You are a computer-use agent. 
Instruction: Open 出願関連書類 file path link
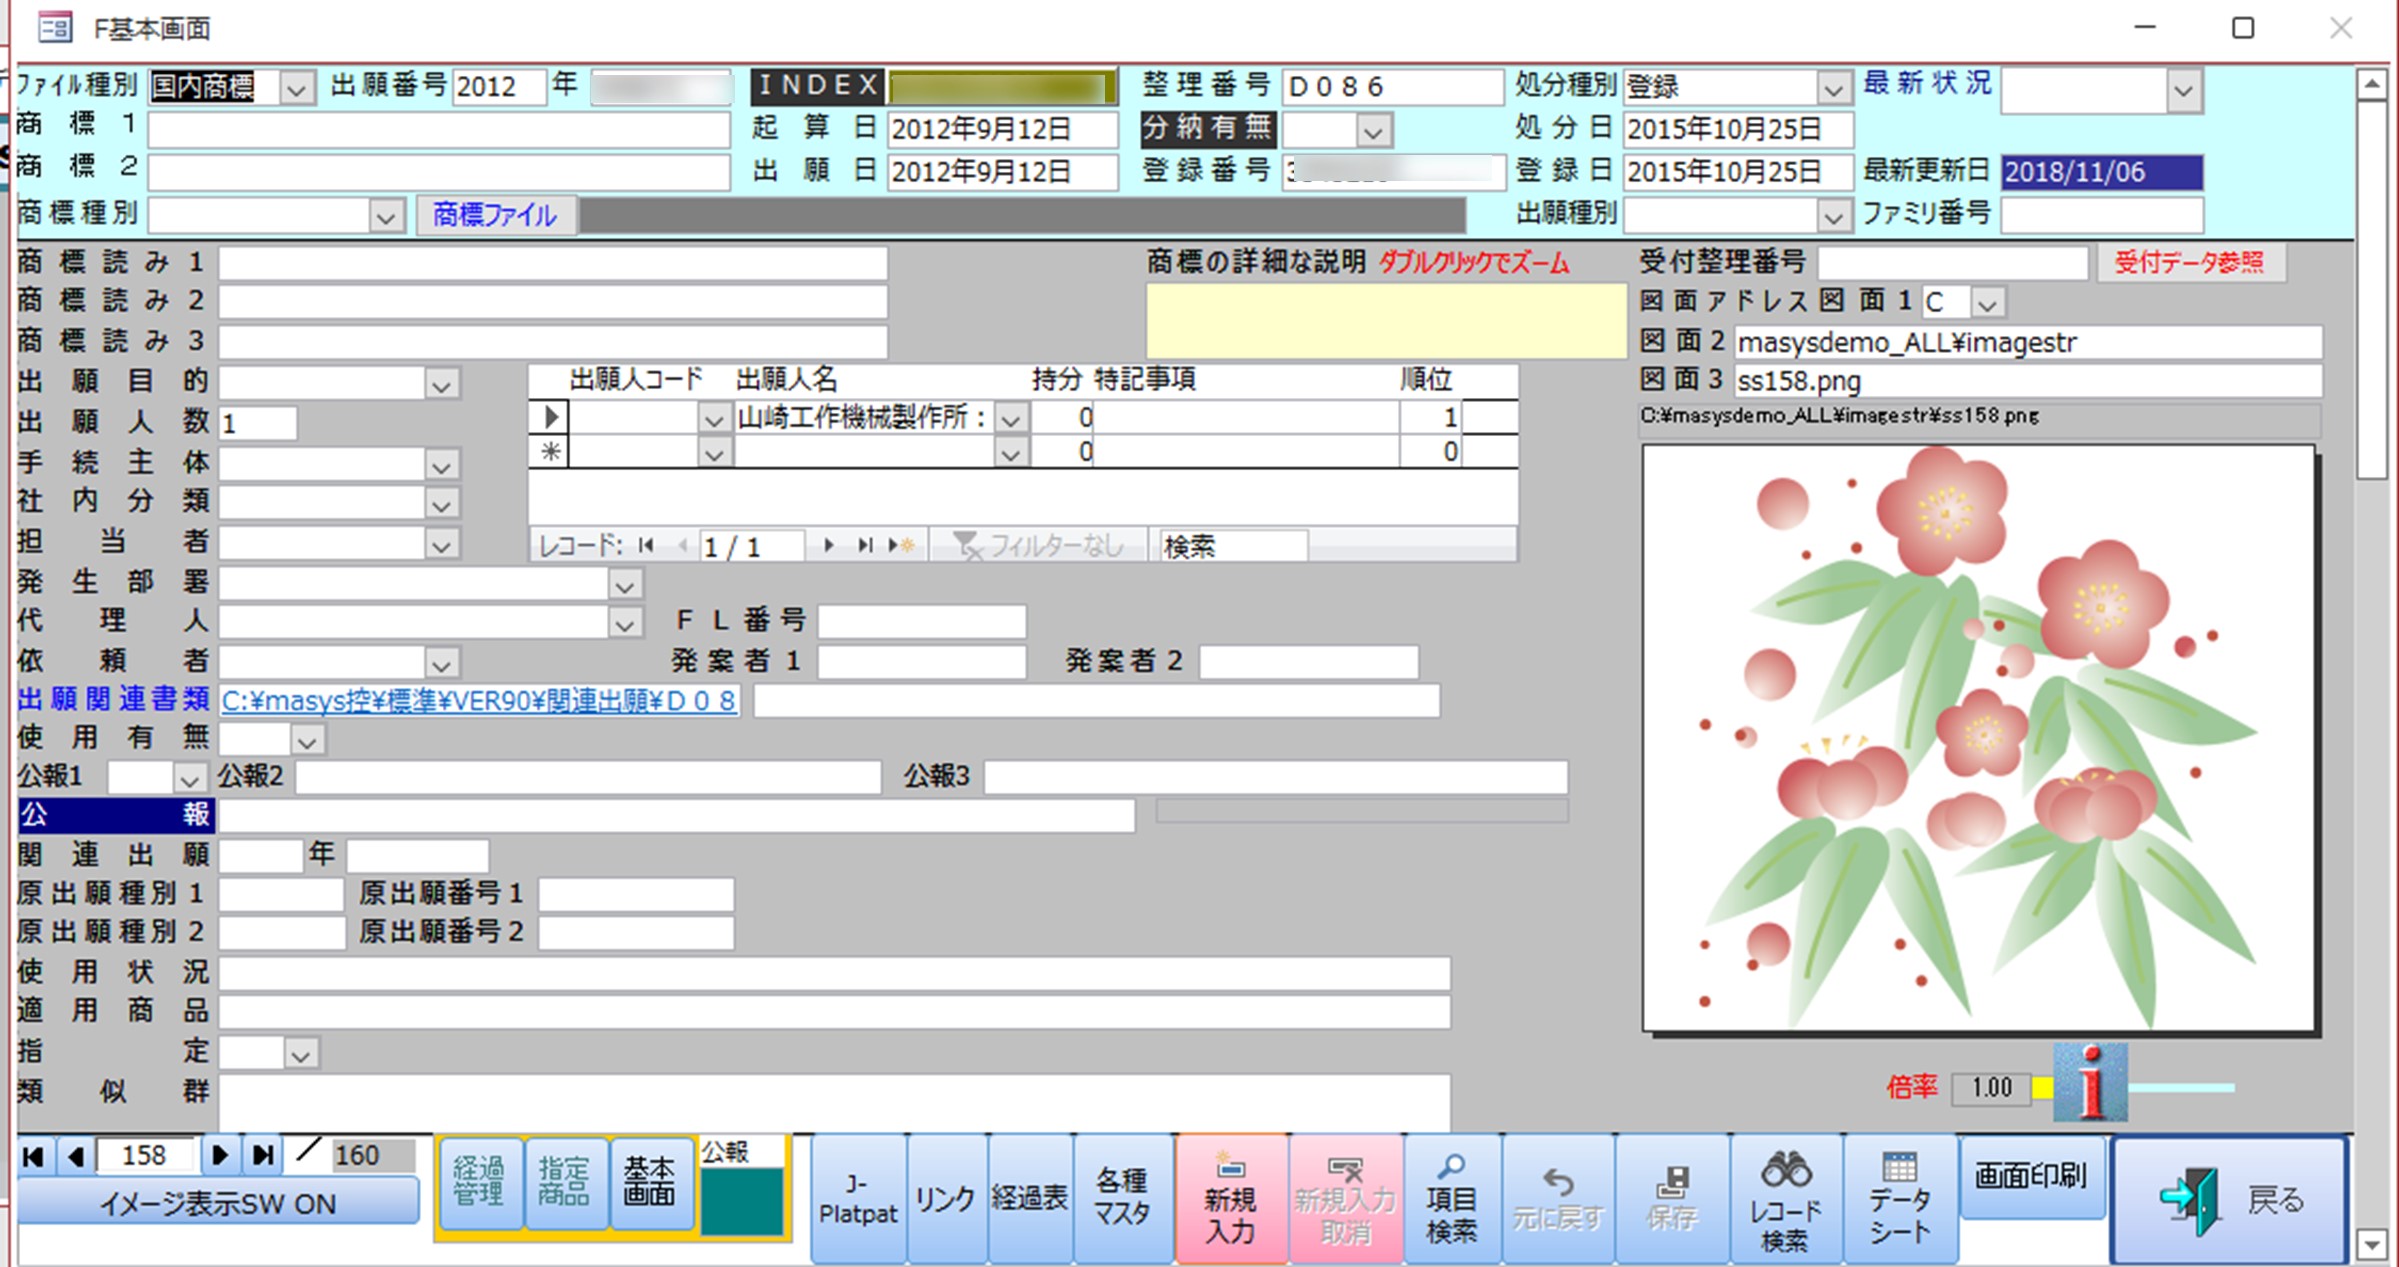tap(478, 701)
